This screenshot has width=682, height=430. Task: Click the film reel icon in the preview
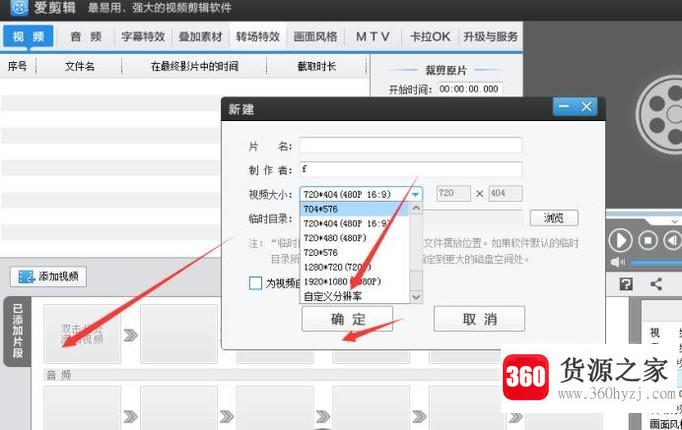pyautogui.click(x=659, y=115)
